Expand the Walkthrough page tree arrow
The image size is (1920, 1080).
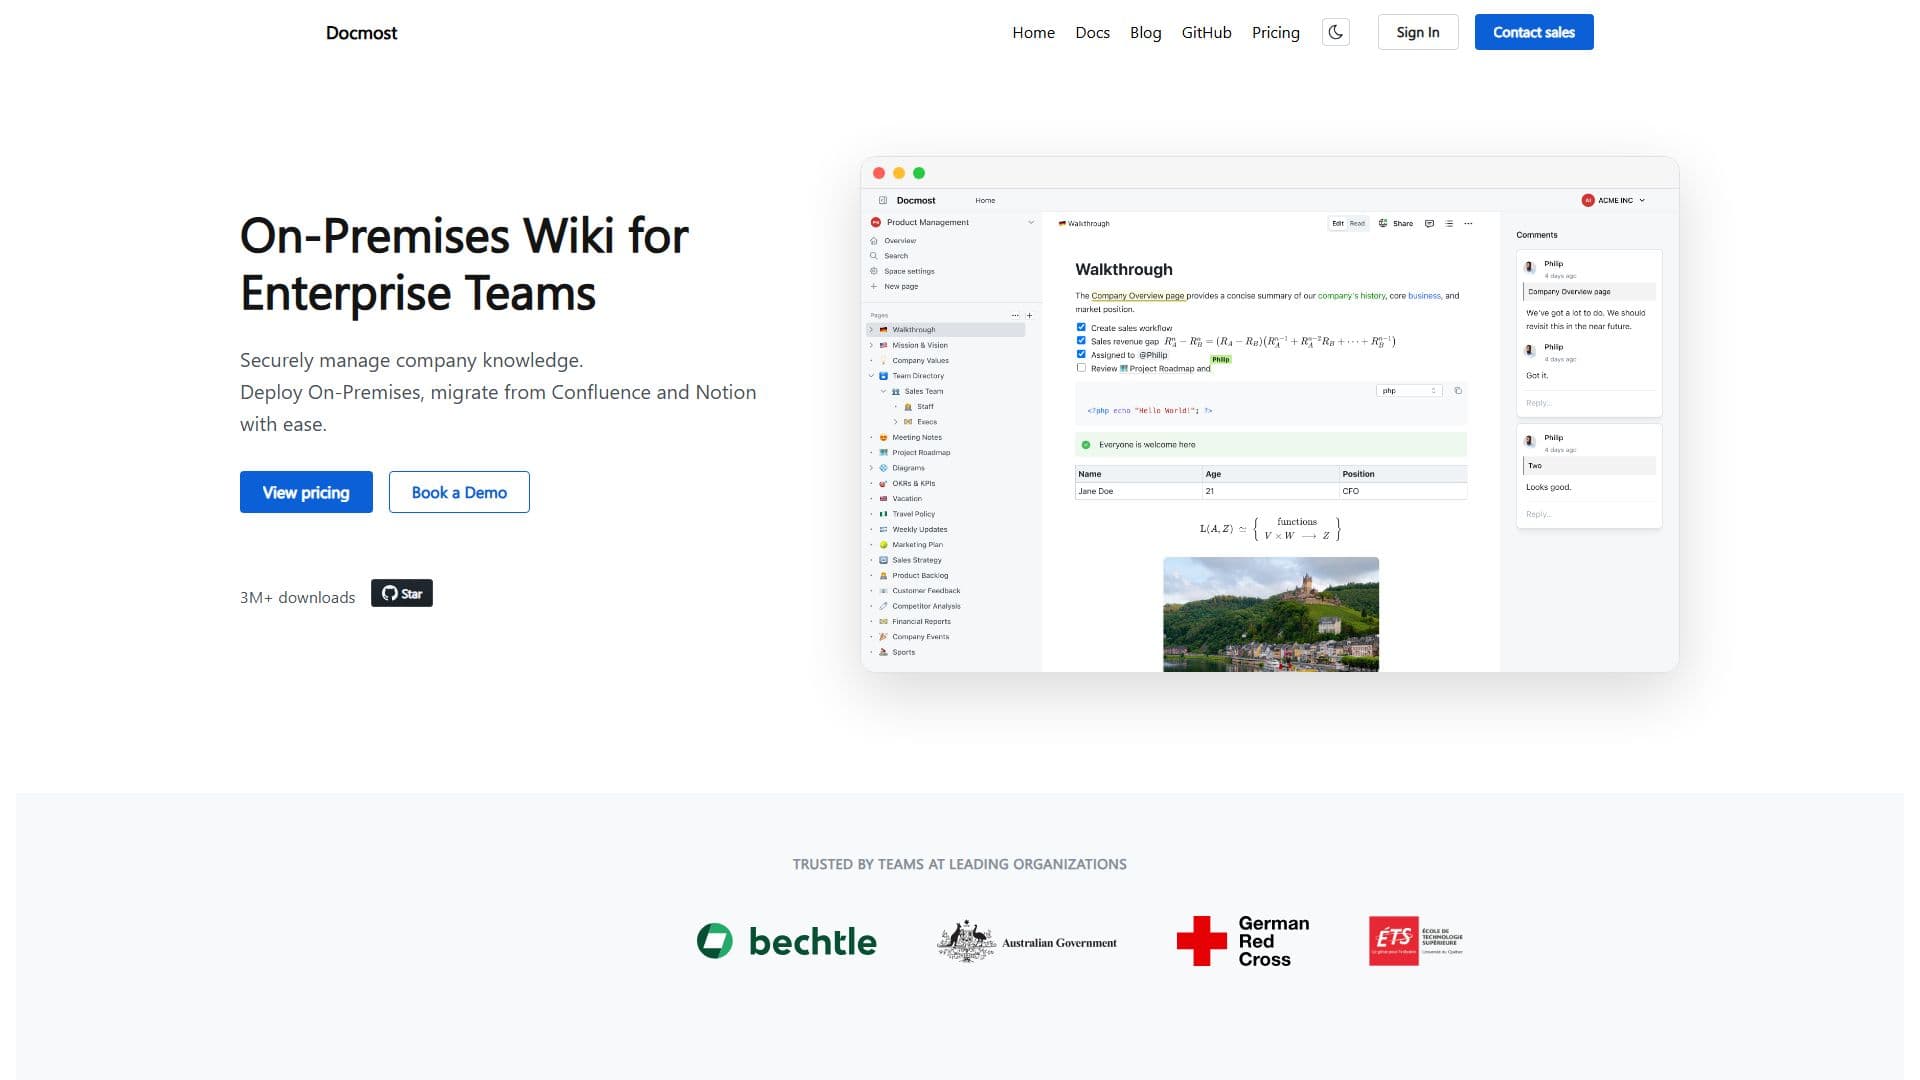(871, 330)
